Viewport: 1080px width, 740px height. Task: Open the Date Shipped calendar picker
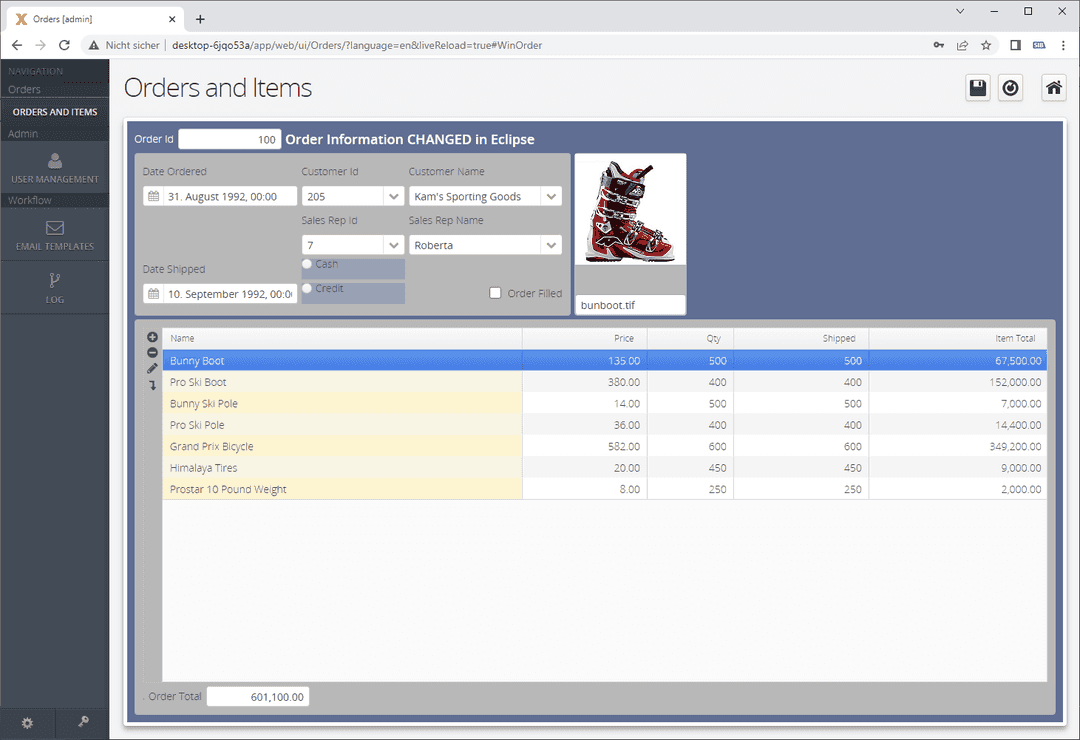point(152,292)
